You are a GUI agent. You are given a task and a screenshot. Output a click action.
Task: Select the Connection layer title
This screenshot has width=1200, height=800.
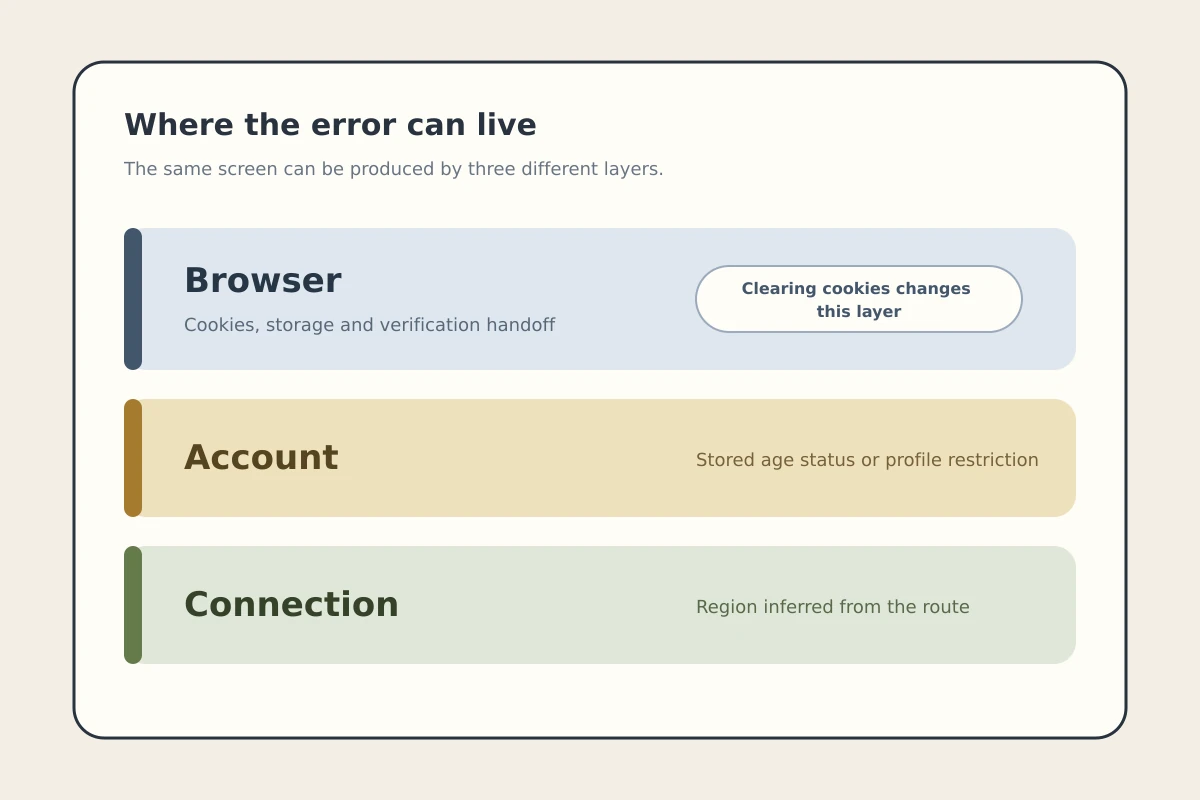click(291, 604)
